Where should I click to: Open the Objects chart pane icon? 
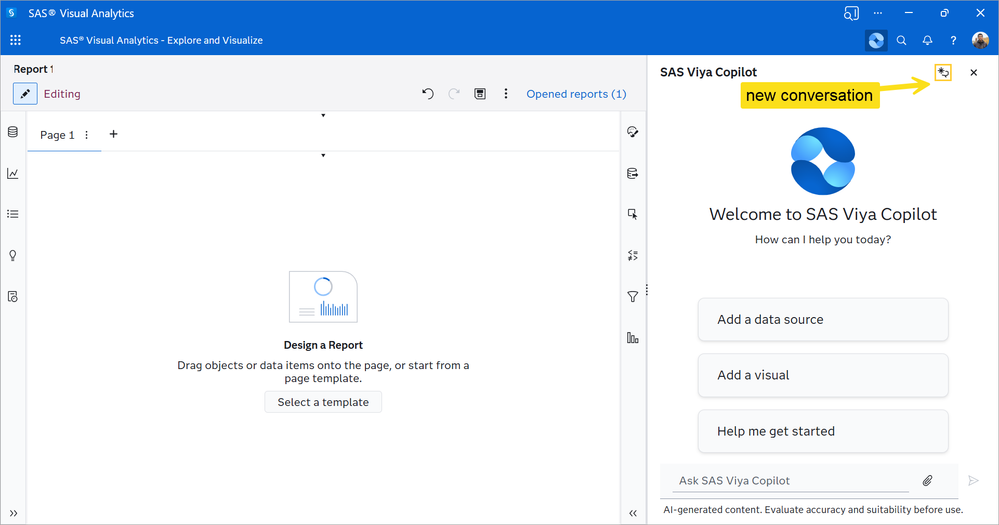13,173
